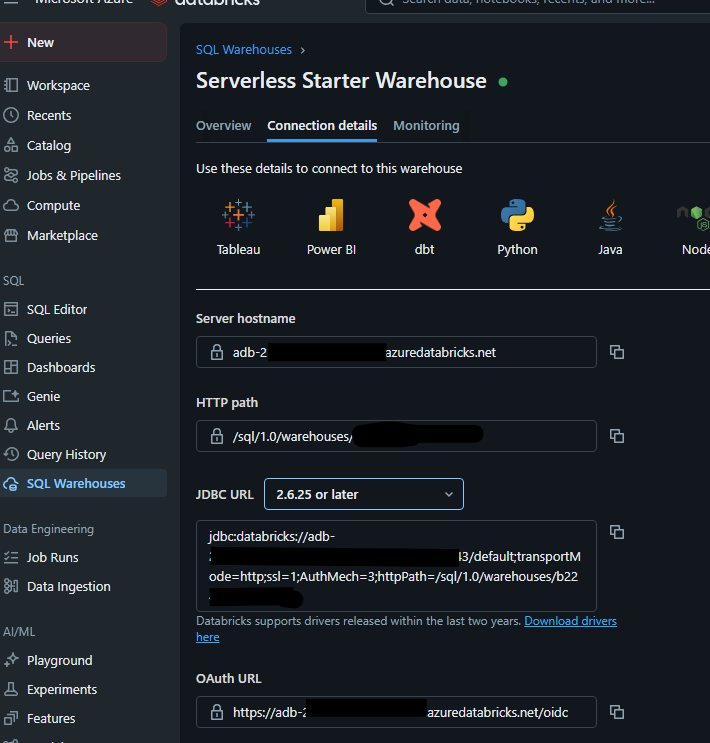
Task: Switch to the Overview tab
Action: pos(223,126)
